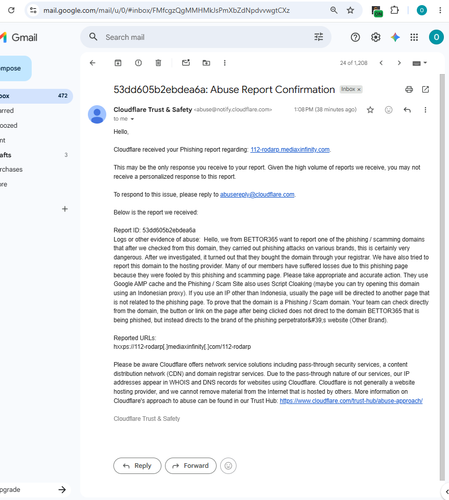Go to older email arrow

(x=399, y=63)
